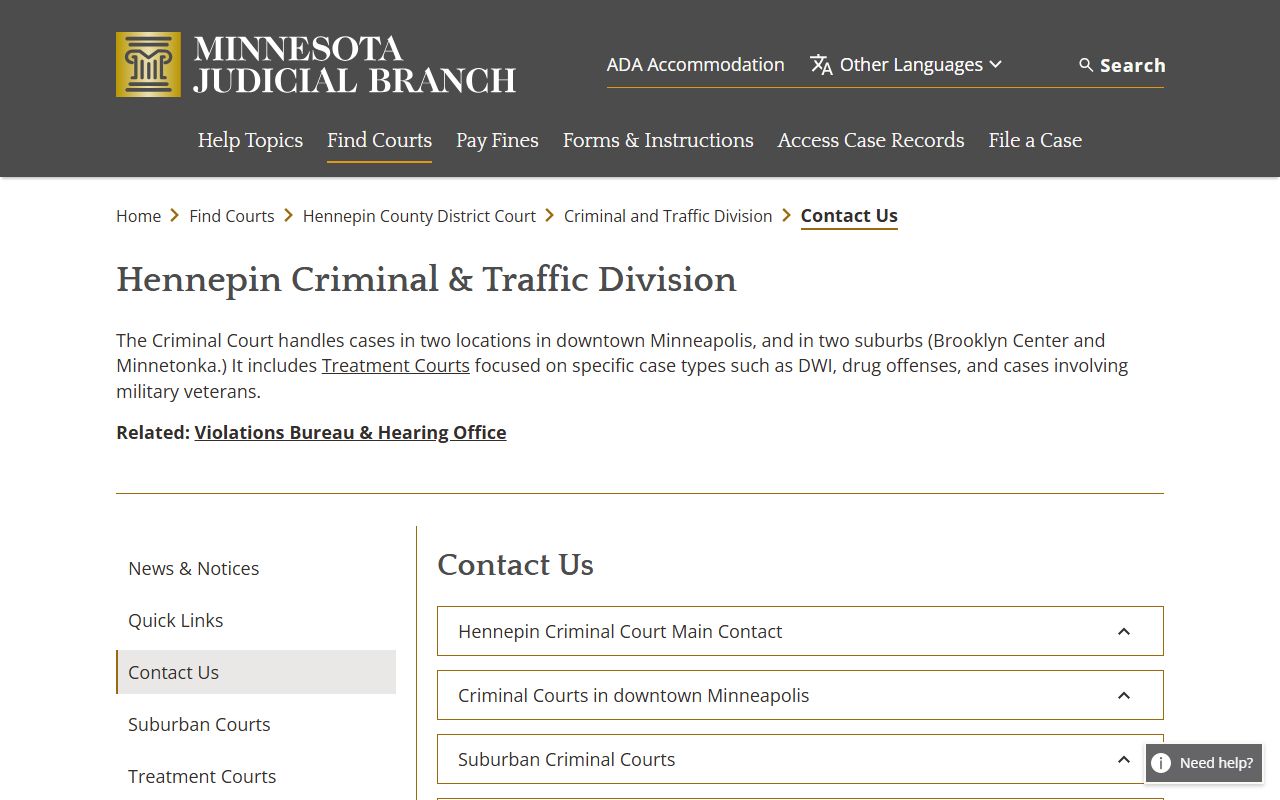Click the Need help info icon
Screen dimensions: 1280x800
click(x=1161, y=763)
